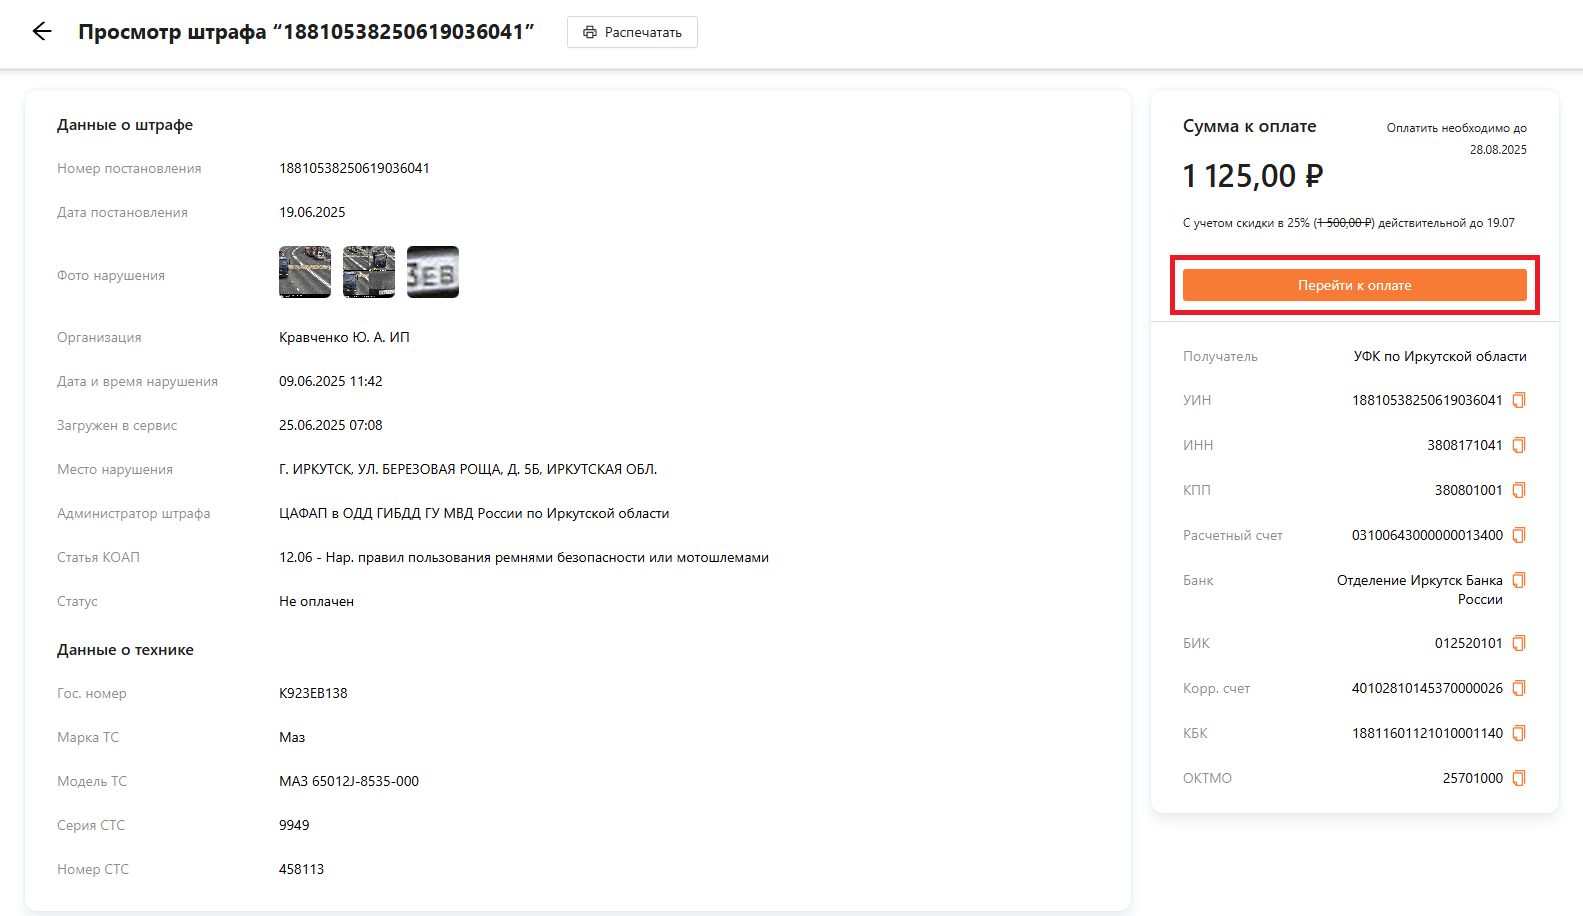Viewport: 1583px width, 916px height.
Task: Copy the Расчетный счет number
Action: pos(1519,535)
